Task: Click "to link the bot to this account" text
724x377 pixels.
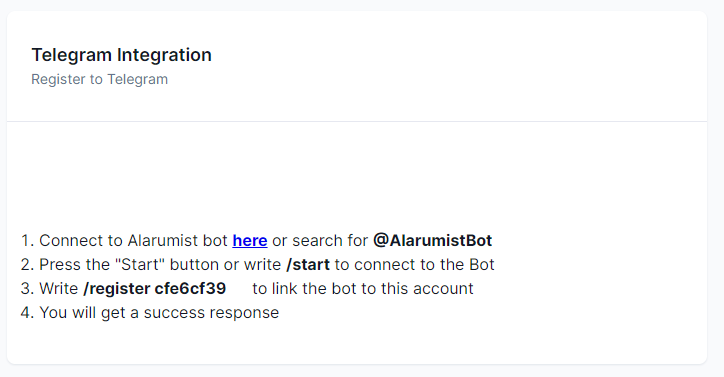Action: coord(363,289)
